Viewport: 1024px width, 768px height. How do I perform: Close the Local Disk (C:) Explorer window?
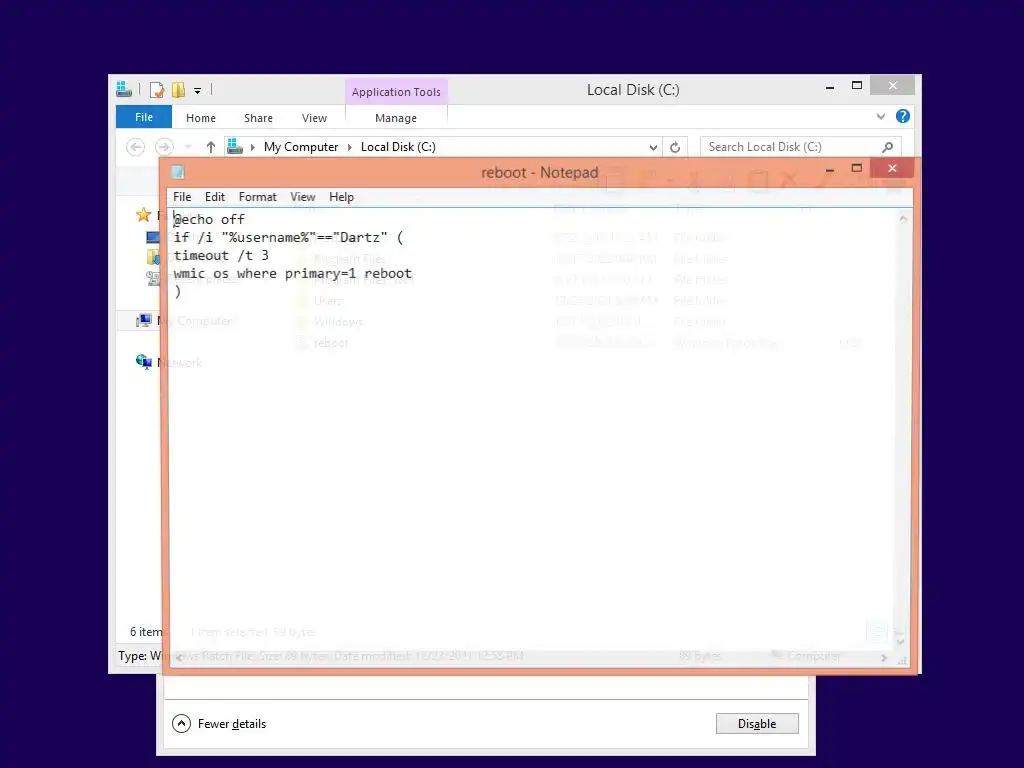click(x=893, y=86)
